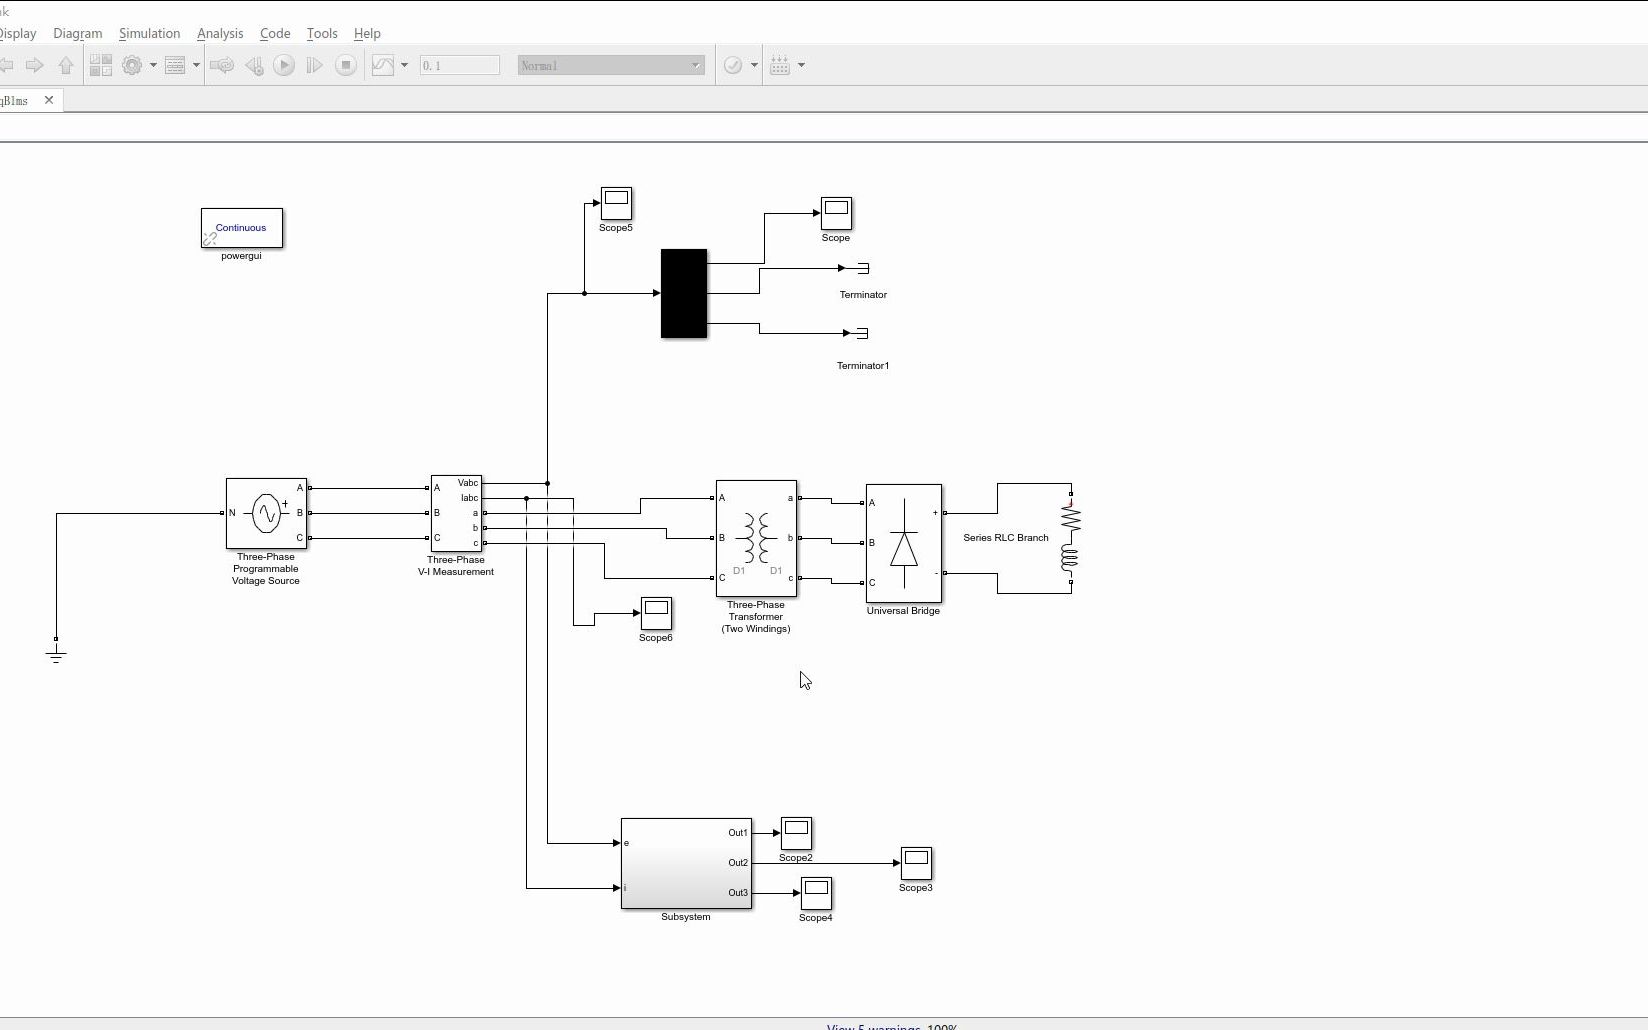The image size is (1648, 1030).
Task: Click the 'Scope6' label text
Action: pos(656,638)
